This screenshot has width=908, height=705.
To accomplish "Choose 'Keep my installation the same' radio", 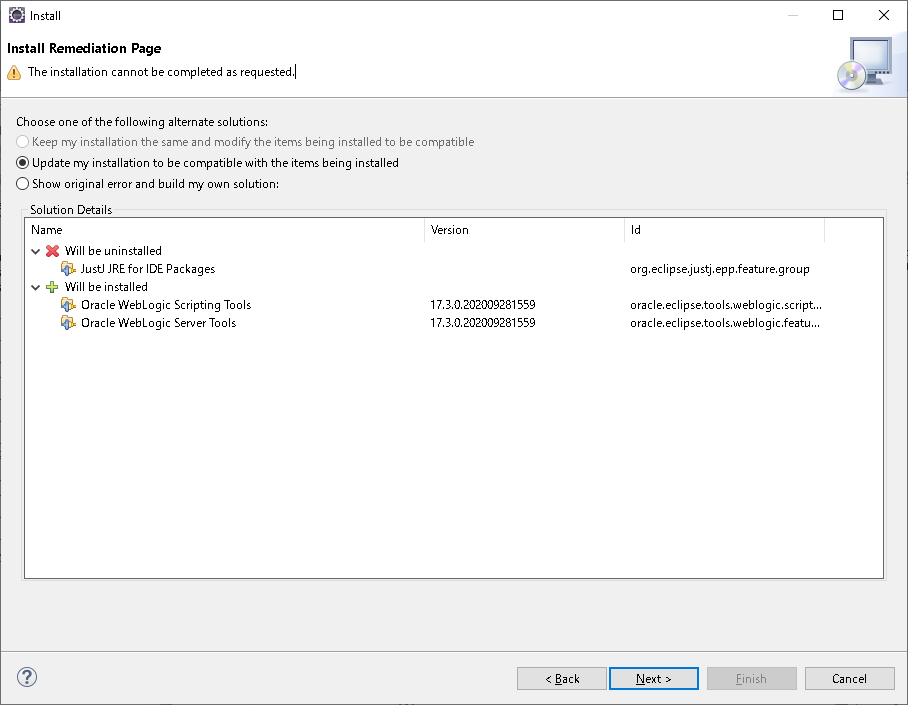I will click(x=23, y=142).
